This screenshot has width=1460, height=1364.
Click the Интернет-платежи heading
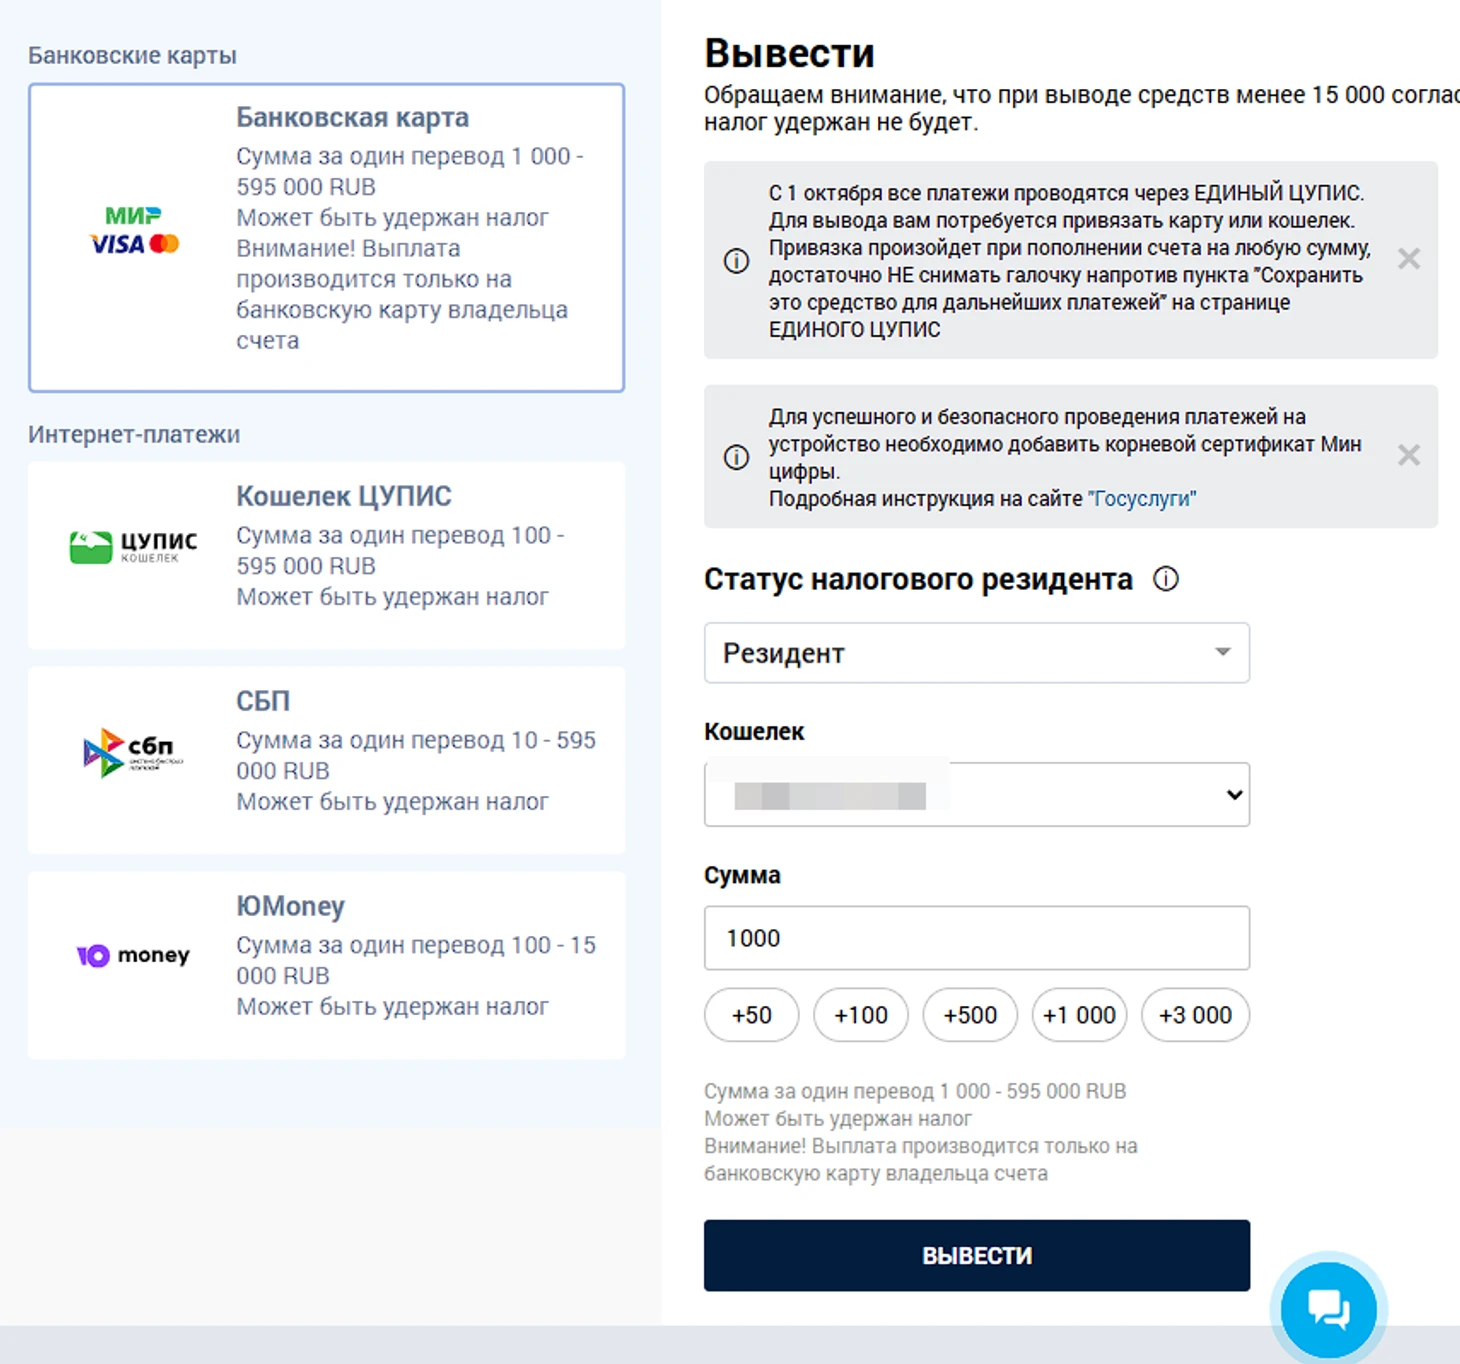point(134,435)
